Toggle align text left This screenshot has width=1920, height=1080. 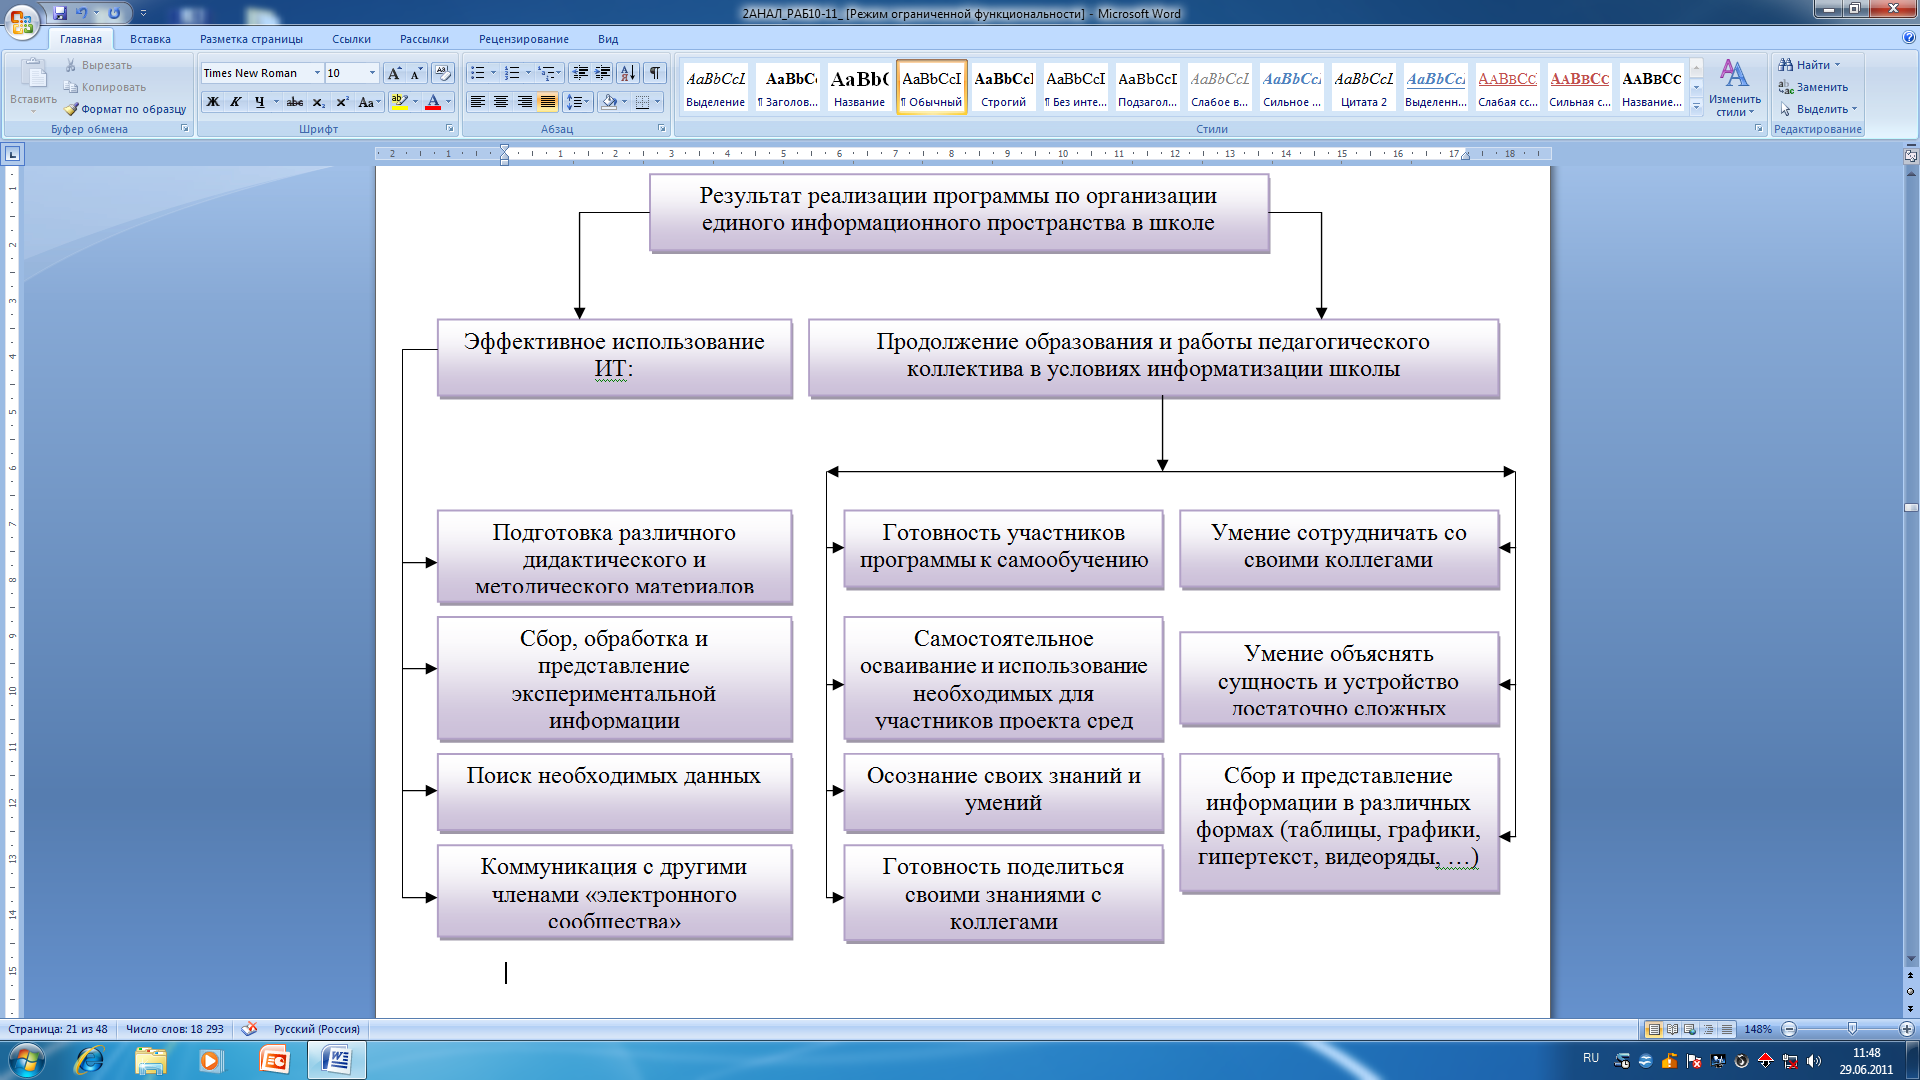pos(478,102)
